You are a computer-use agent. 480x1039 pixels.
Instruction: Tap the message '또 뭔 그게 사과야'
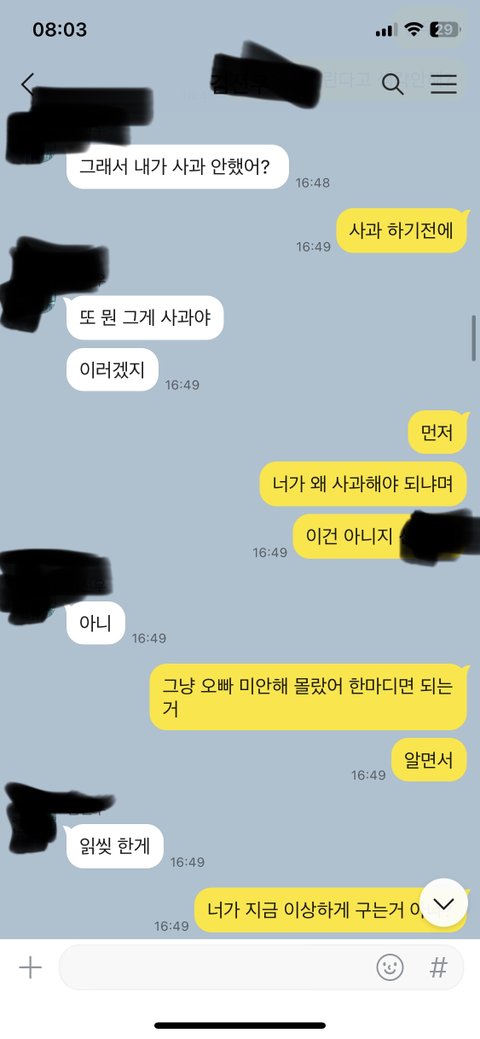pyautogui.click(x=145, y=317)
